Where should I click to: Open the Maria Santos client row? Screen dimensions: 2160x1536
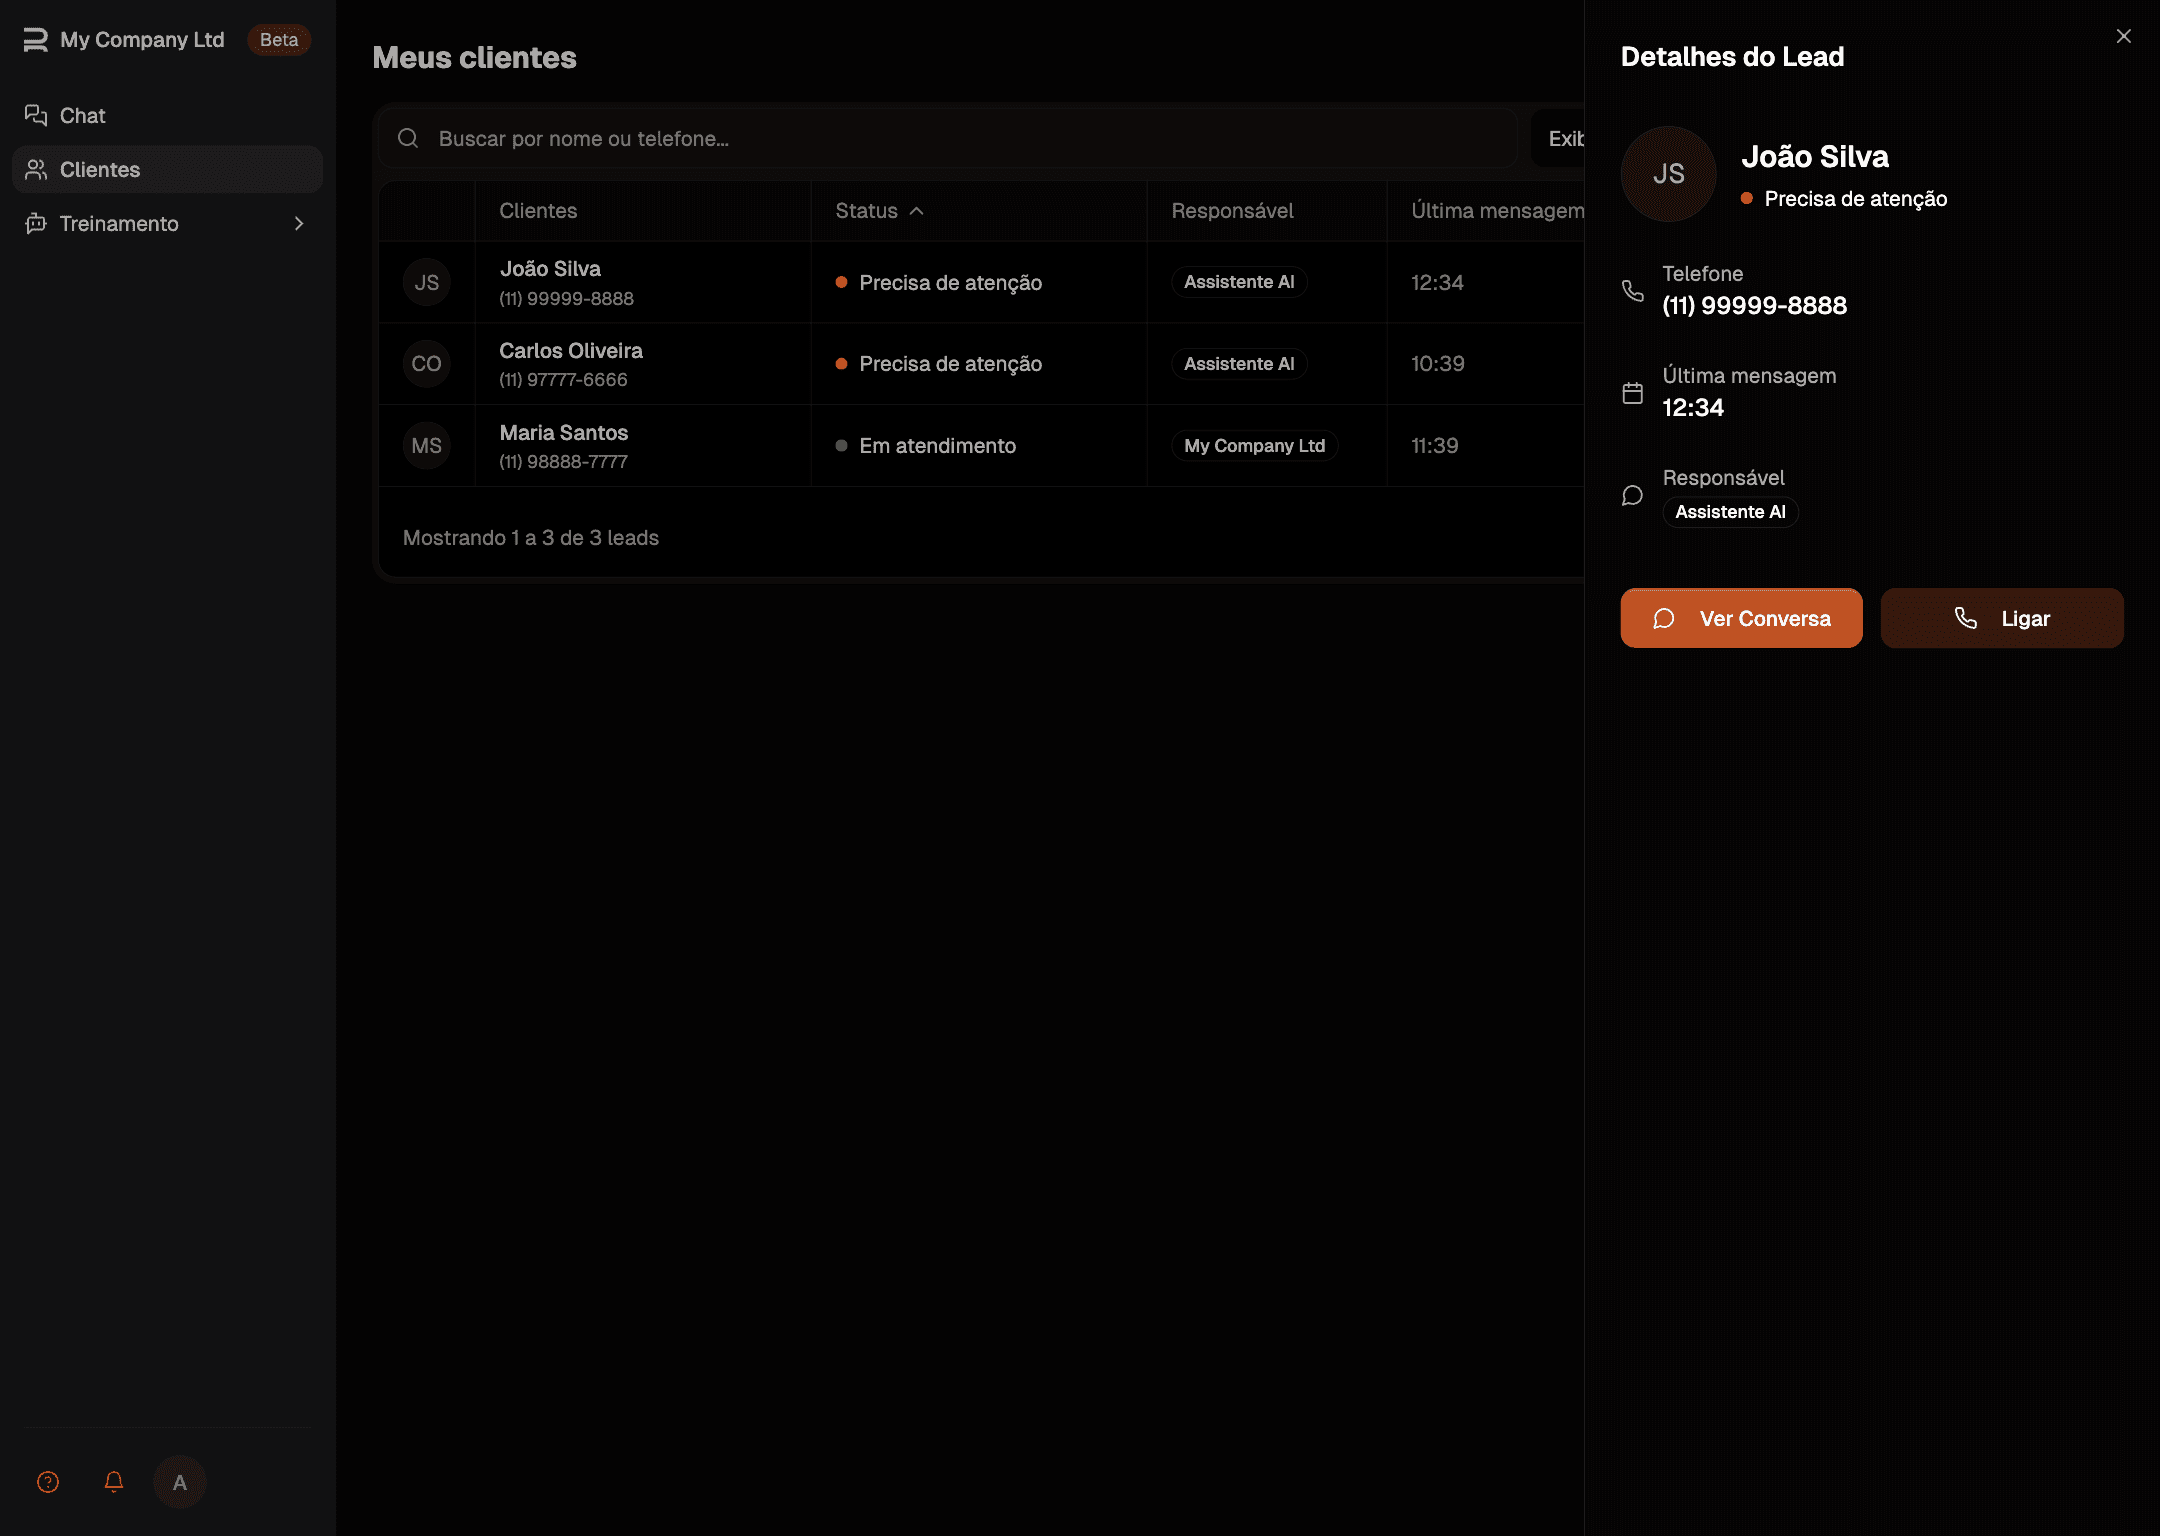[x=564, y=446]
